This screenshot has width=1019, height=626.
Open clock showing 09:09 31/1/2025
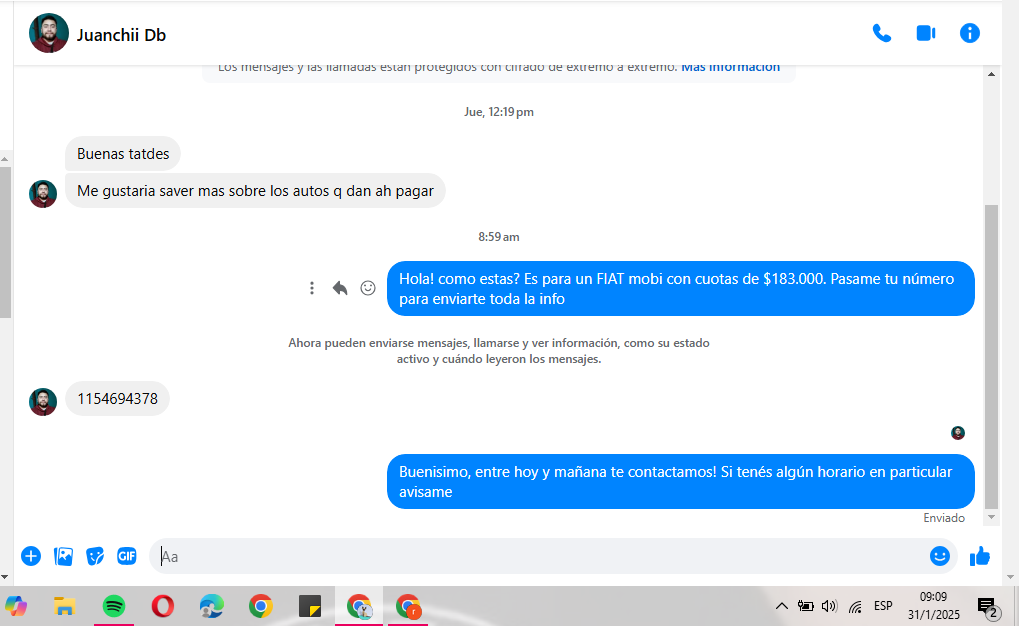point(933,606)
